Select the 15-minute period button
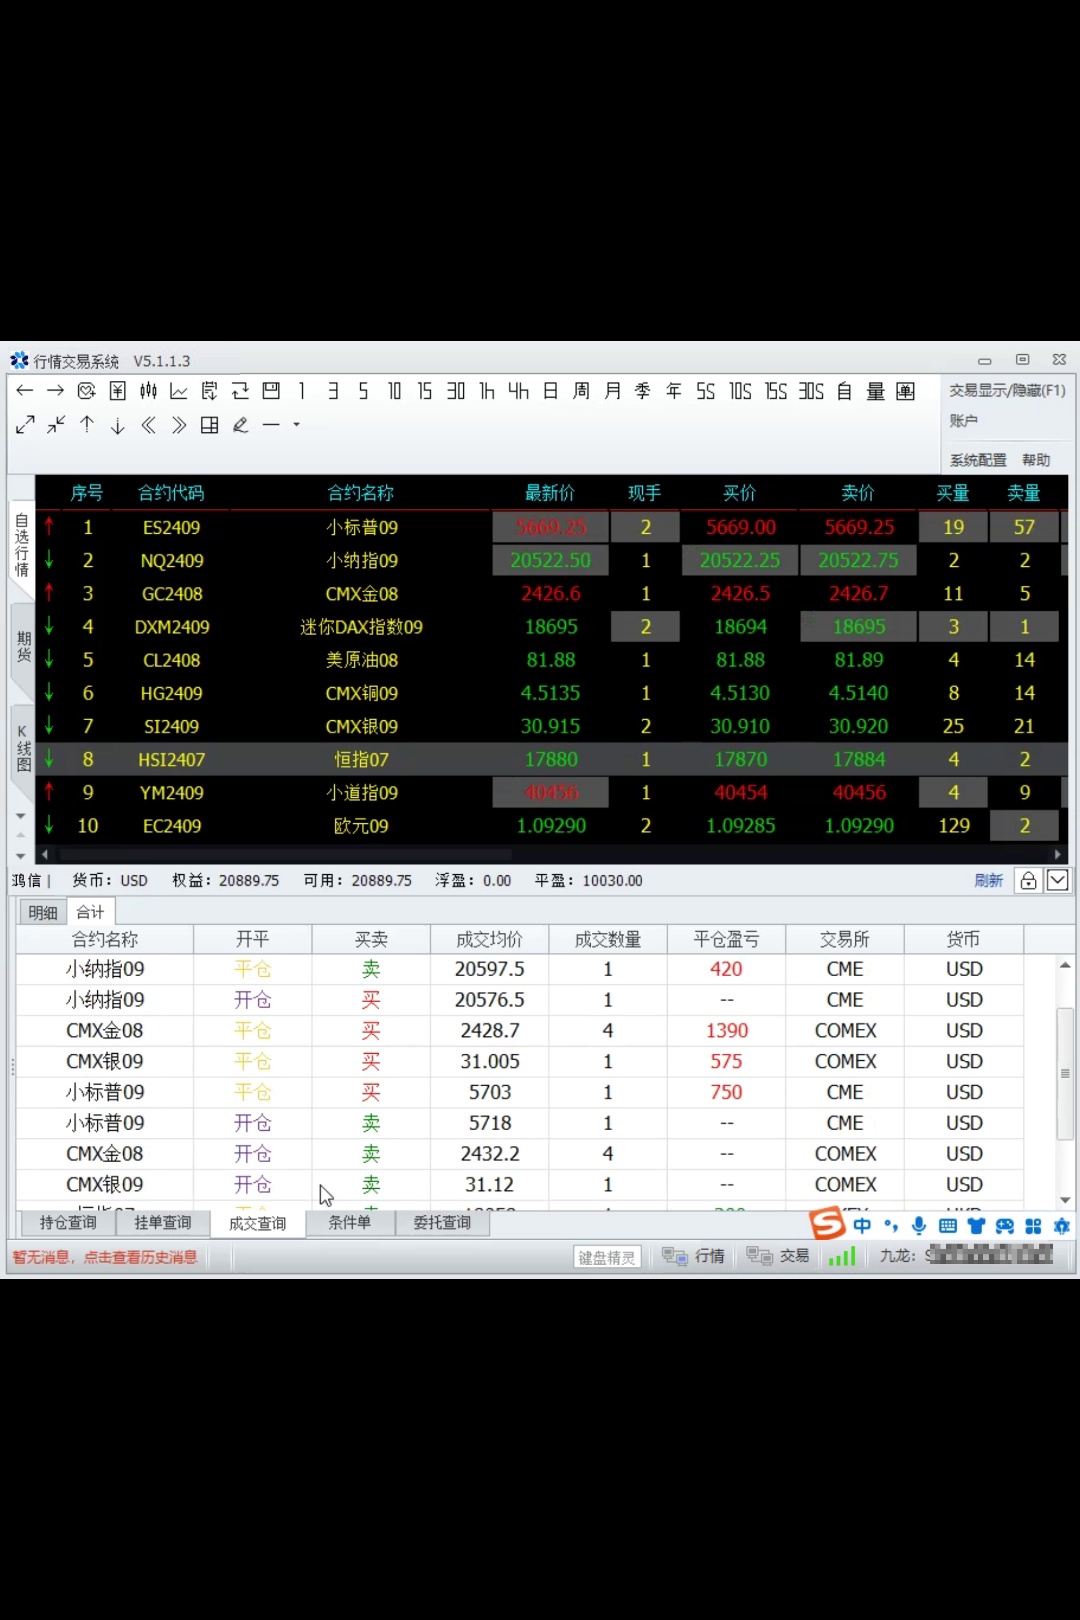1080x1620 pixels. [x=425, y=391]
